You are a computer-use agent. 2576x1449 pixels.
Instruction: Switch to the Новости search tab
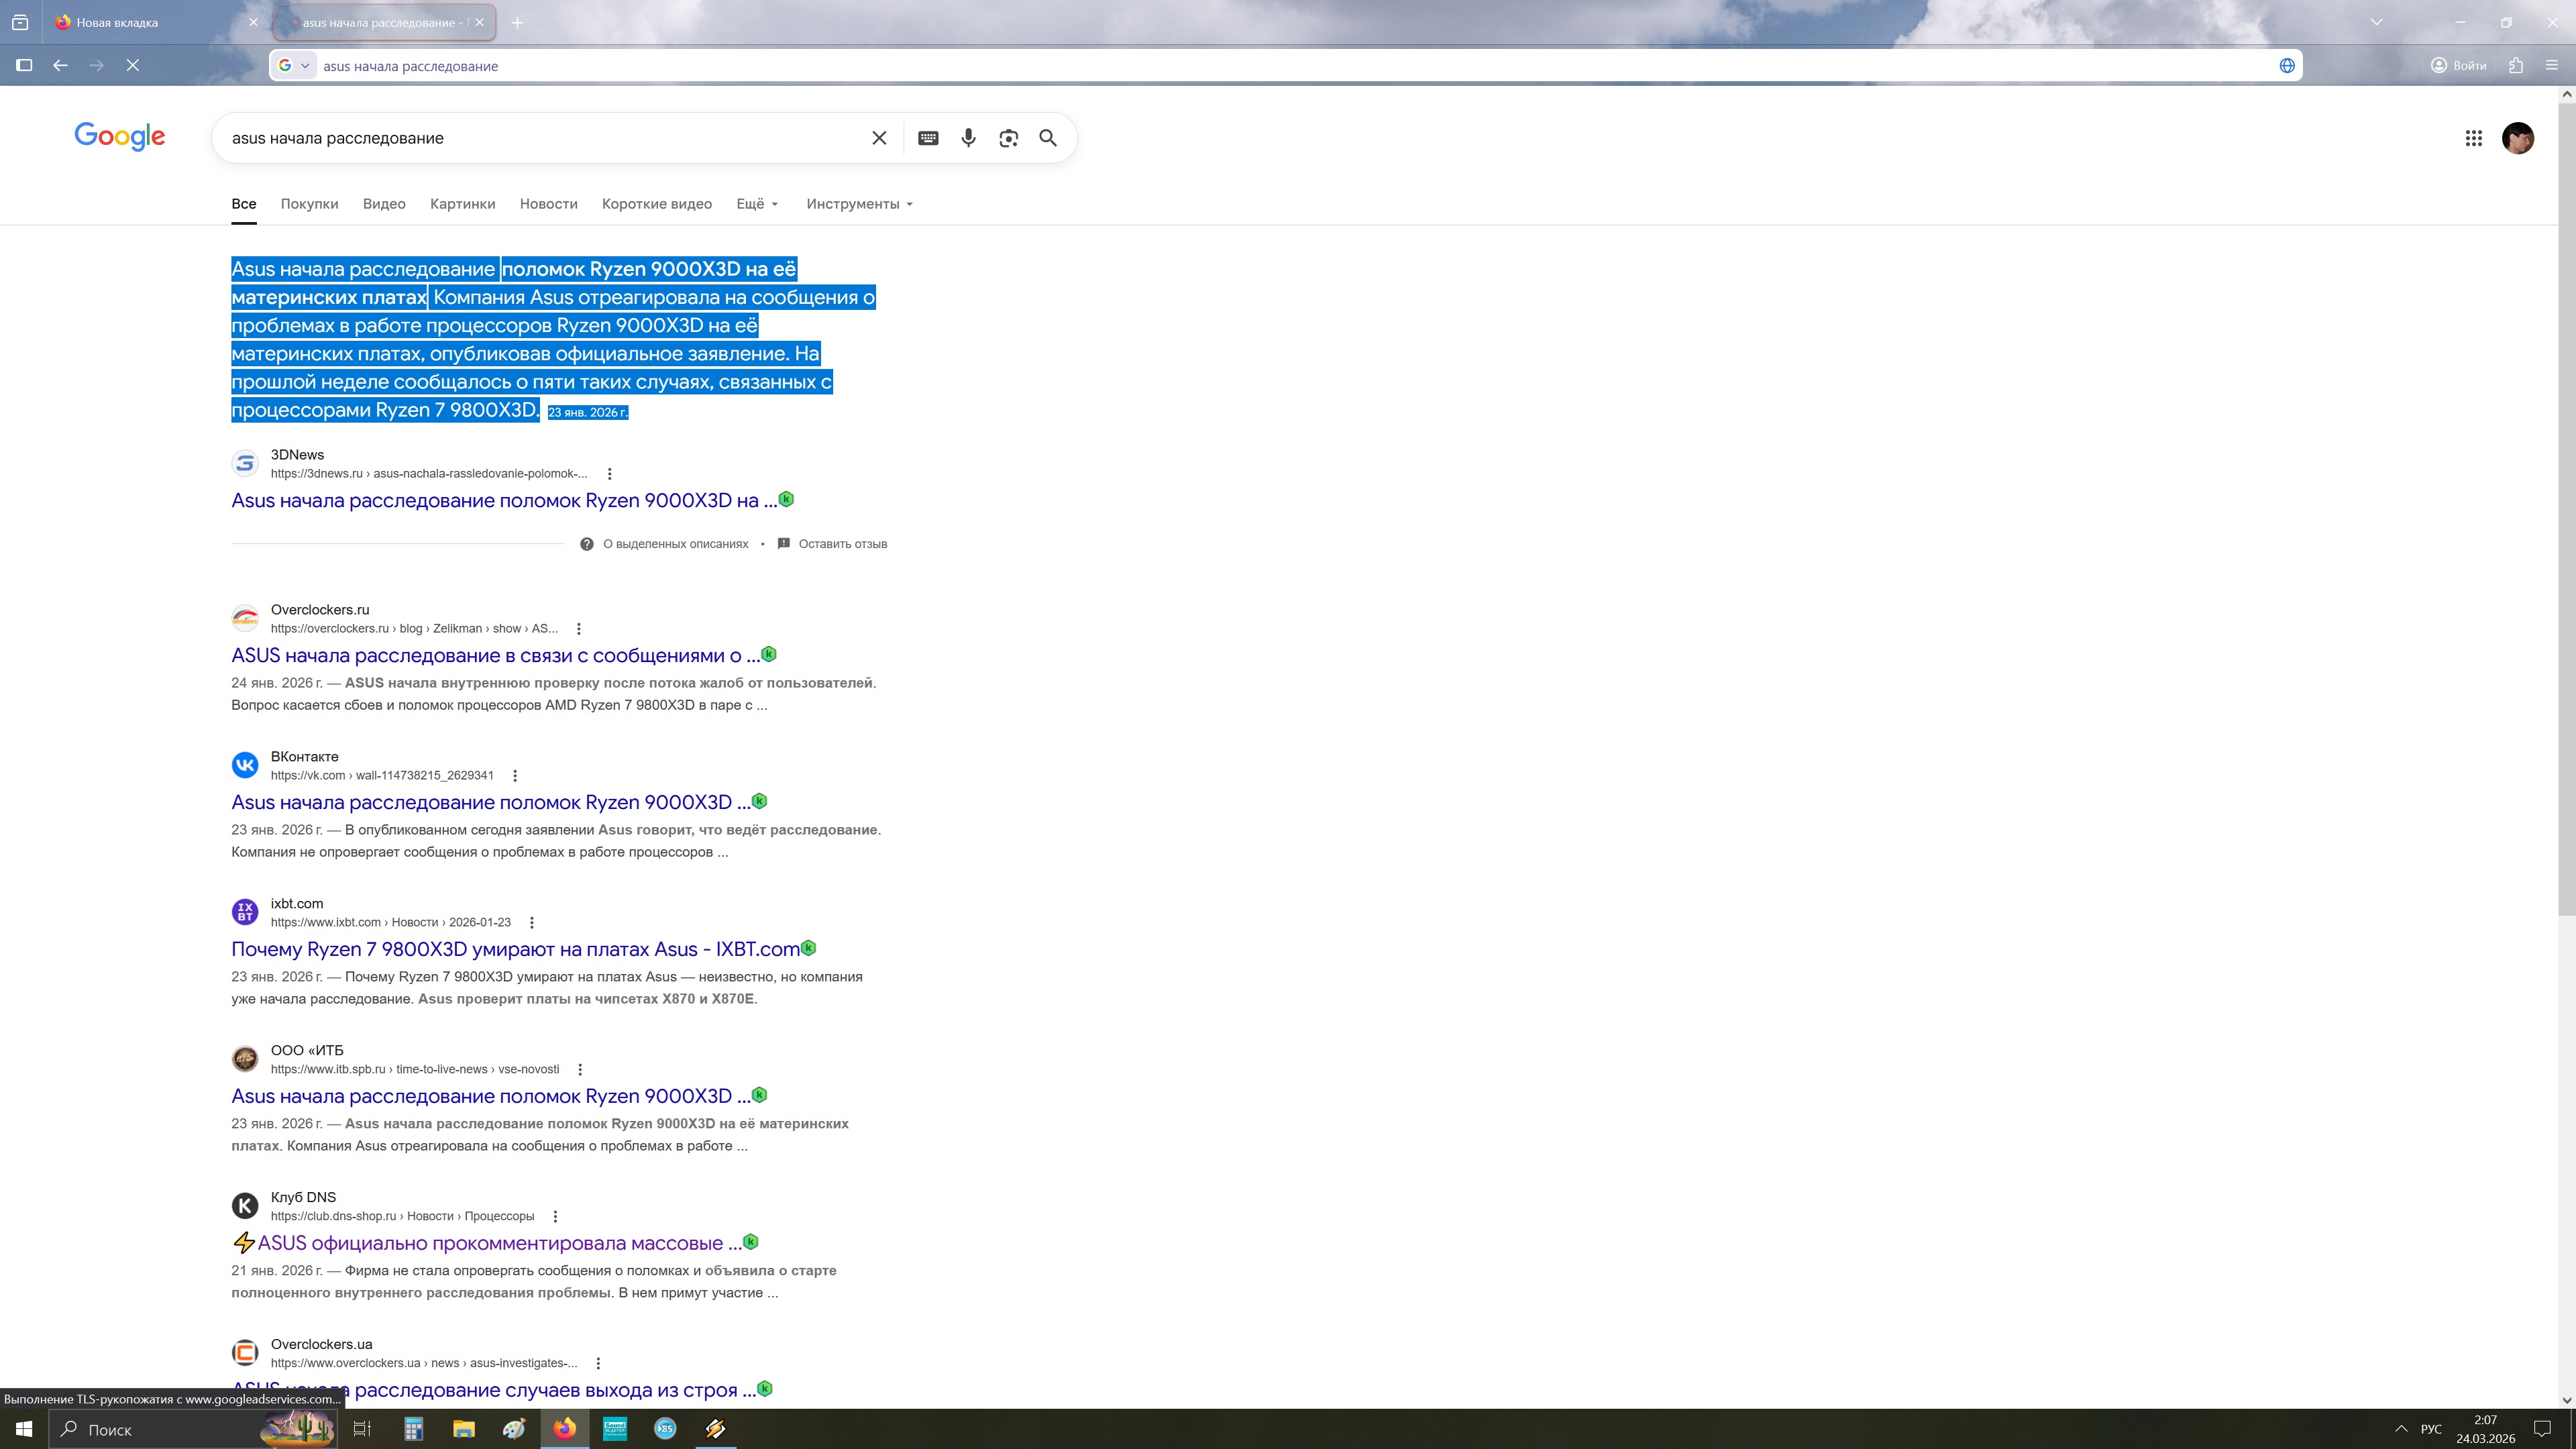(x=548, y=204)
